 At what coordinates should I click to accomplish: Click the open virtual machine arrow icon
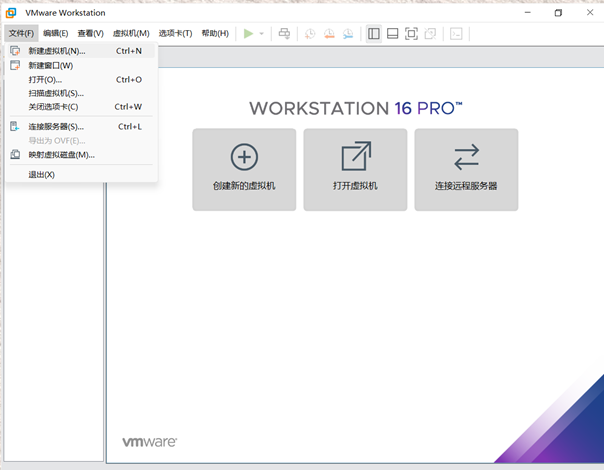click(x=356, y=156)
